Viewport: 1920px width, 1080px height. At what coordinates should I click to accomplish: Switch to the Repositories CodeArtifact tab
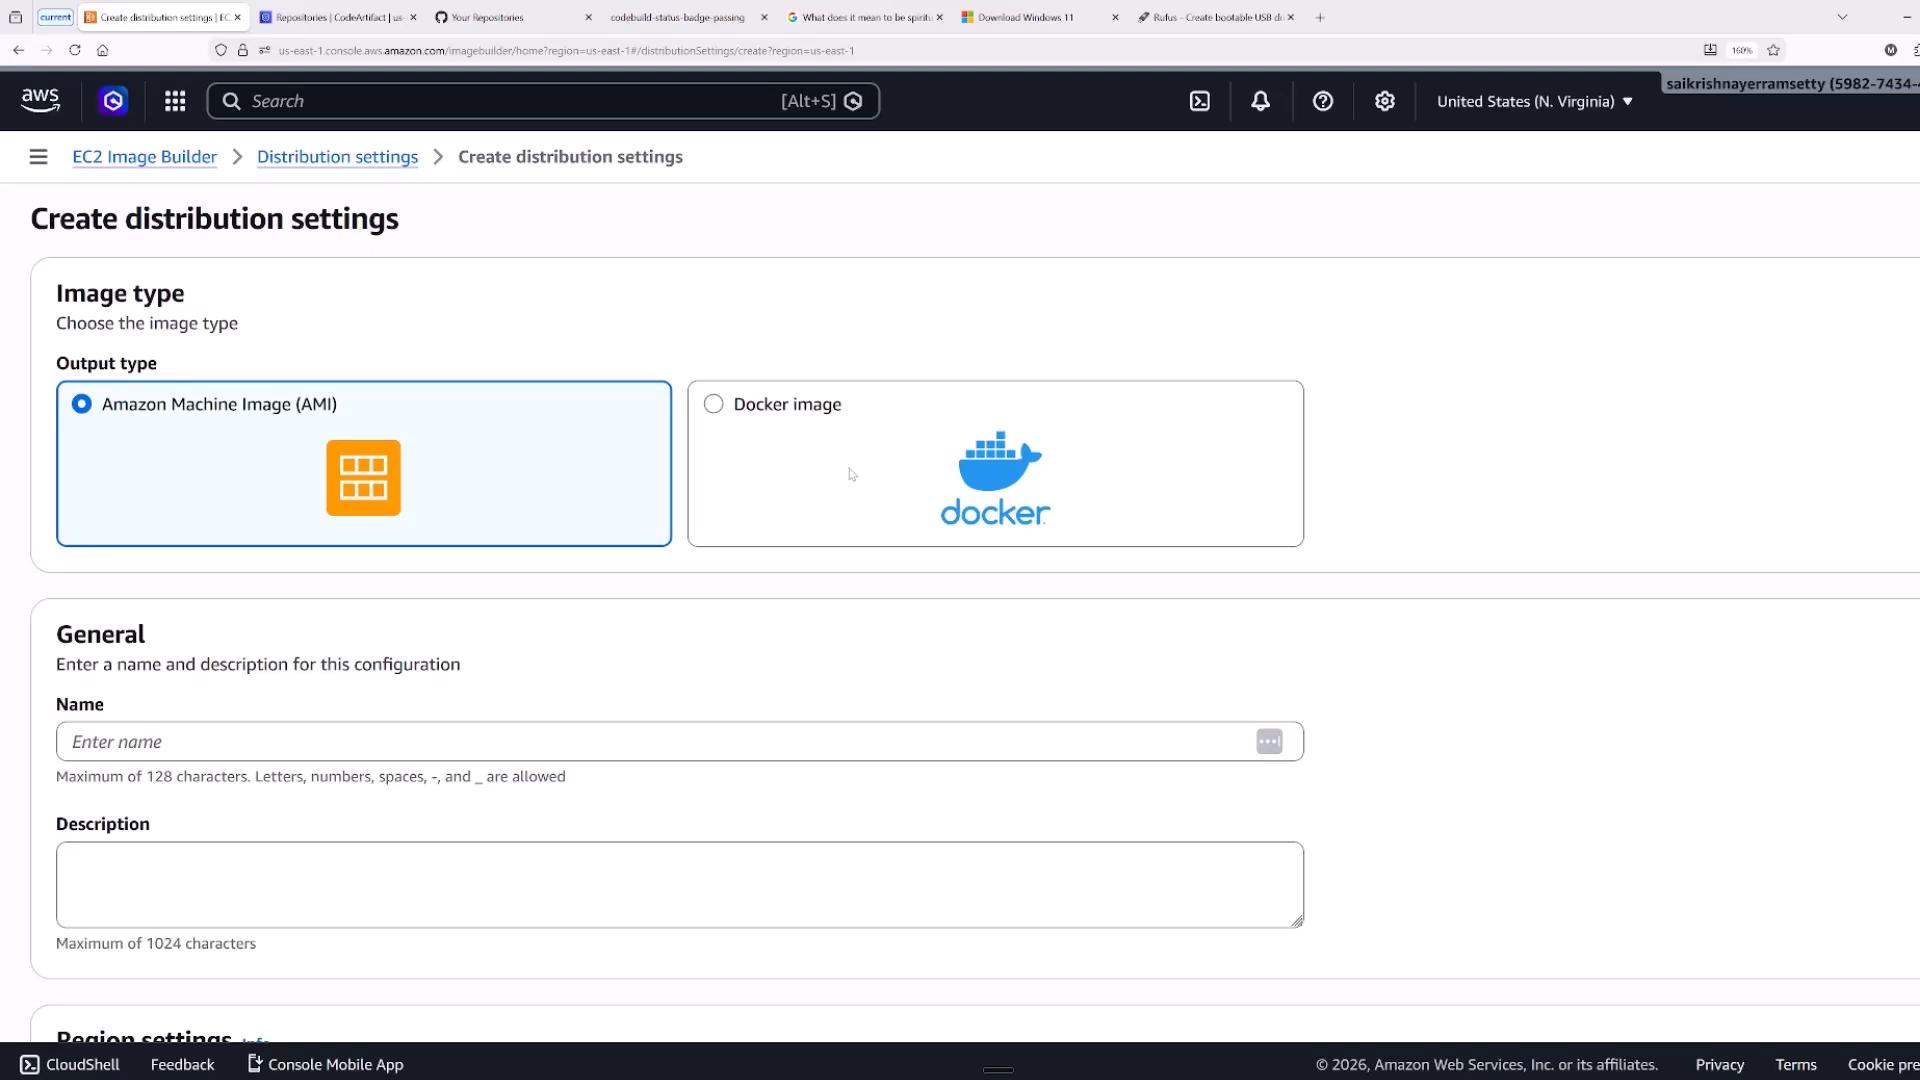pos(337,17)
